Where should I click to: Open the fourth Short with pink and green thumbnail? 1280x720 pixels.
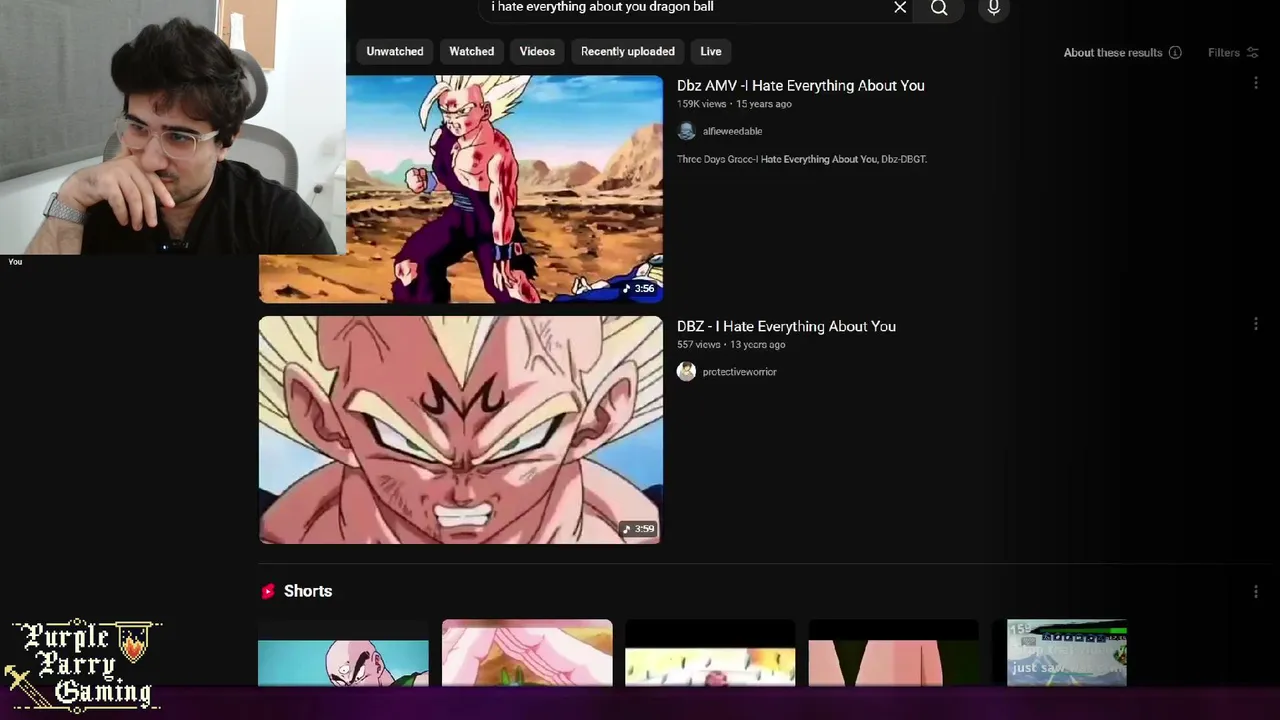893,653
